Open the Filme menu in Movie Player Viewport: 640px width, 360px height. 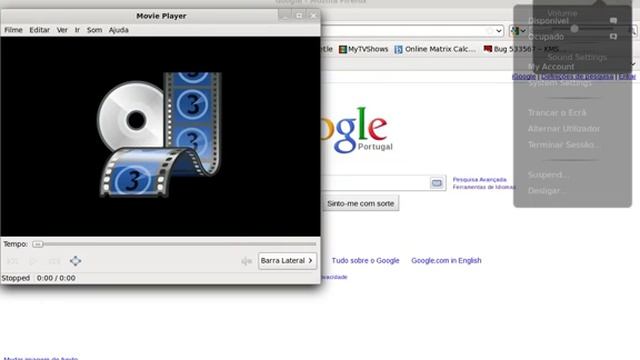tap(13, 30)
